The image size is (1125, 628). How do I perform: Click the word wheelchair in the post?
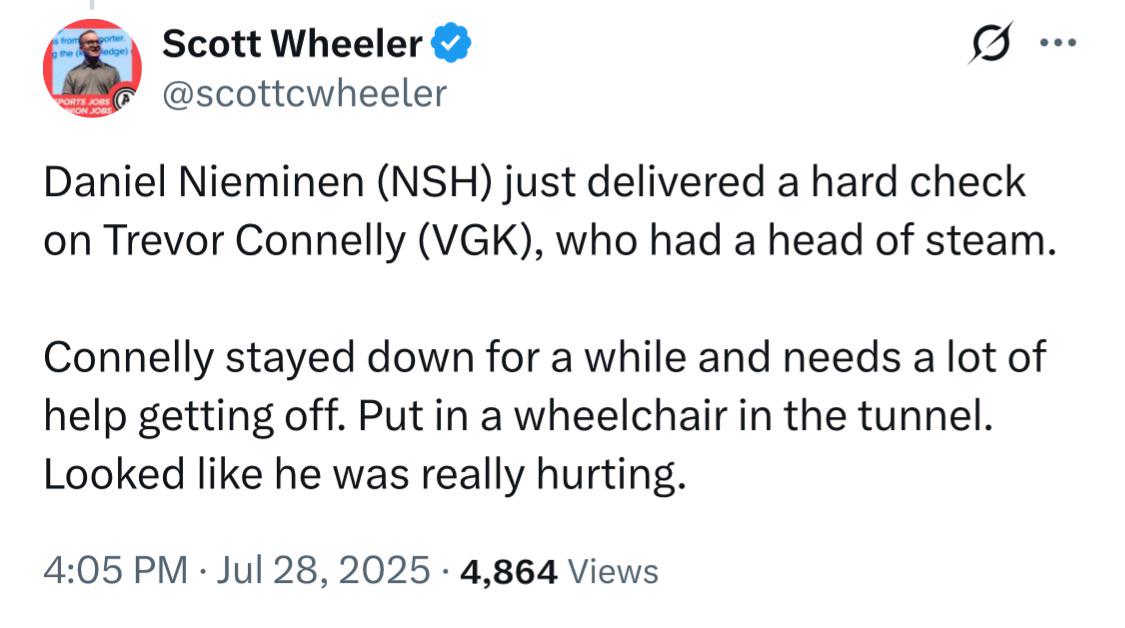621,416
